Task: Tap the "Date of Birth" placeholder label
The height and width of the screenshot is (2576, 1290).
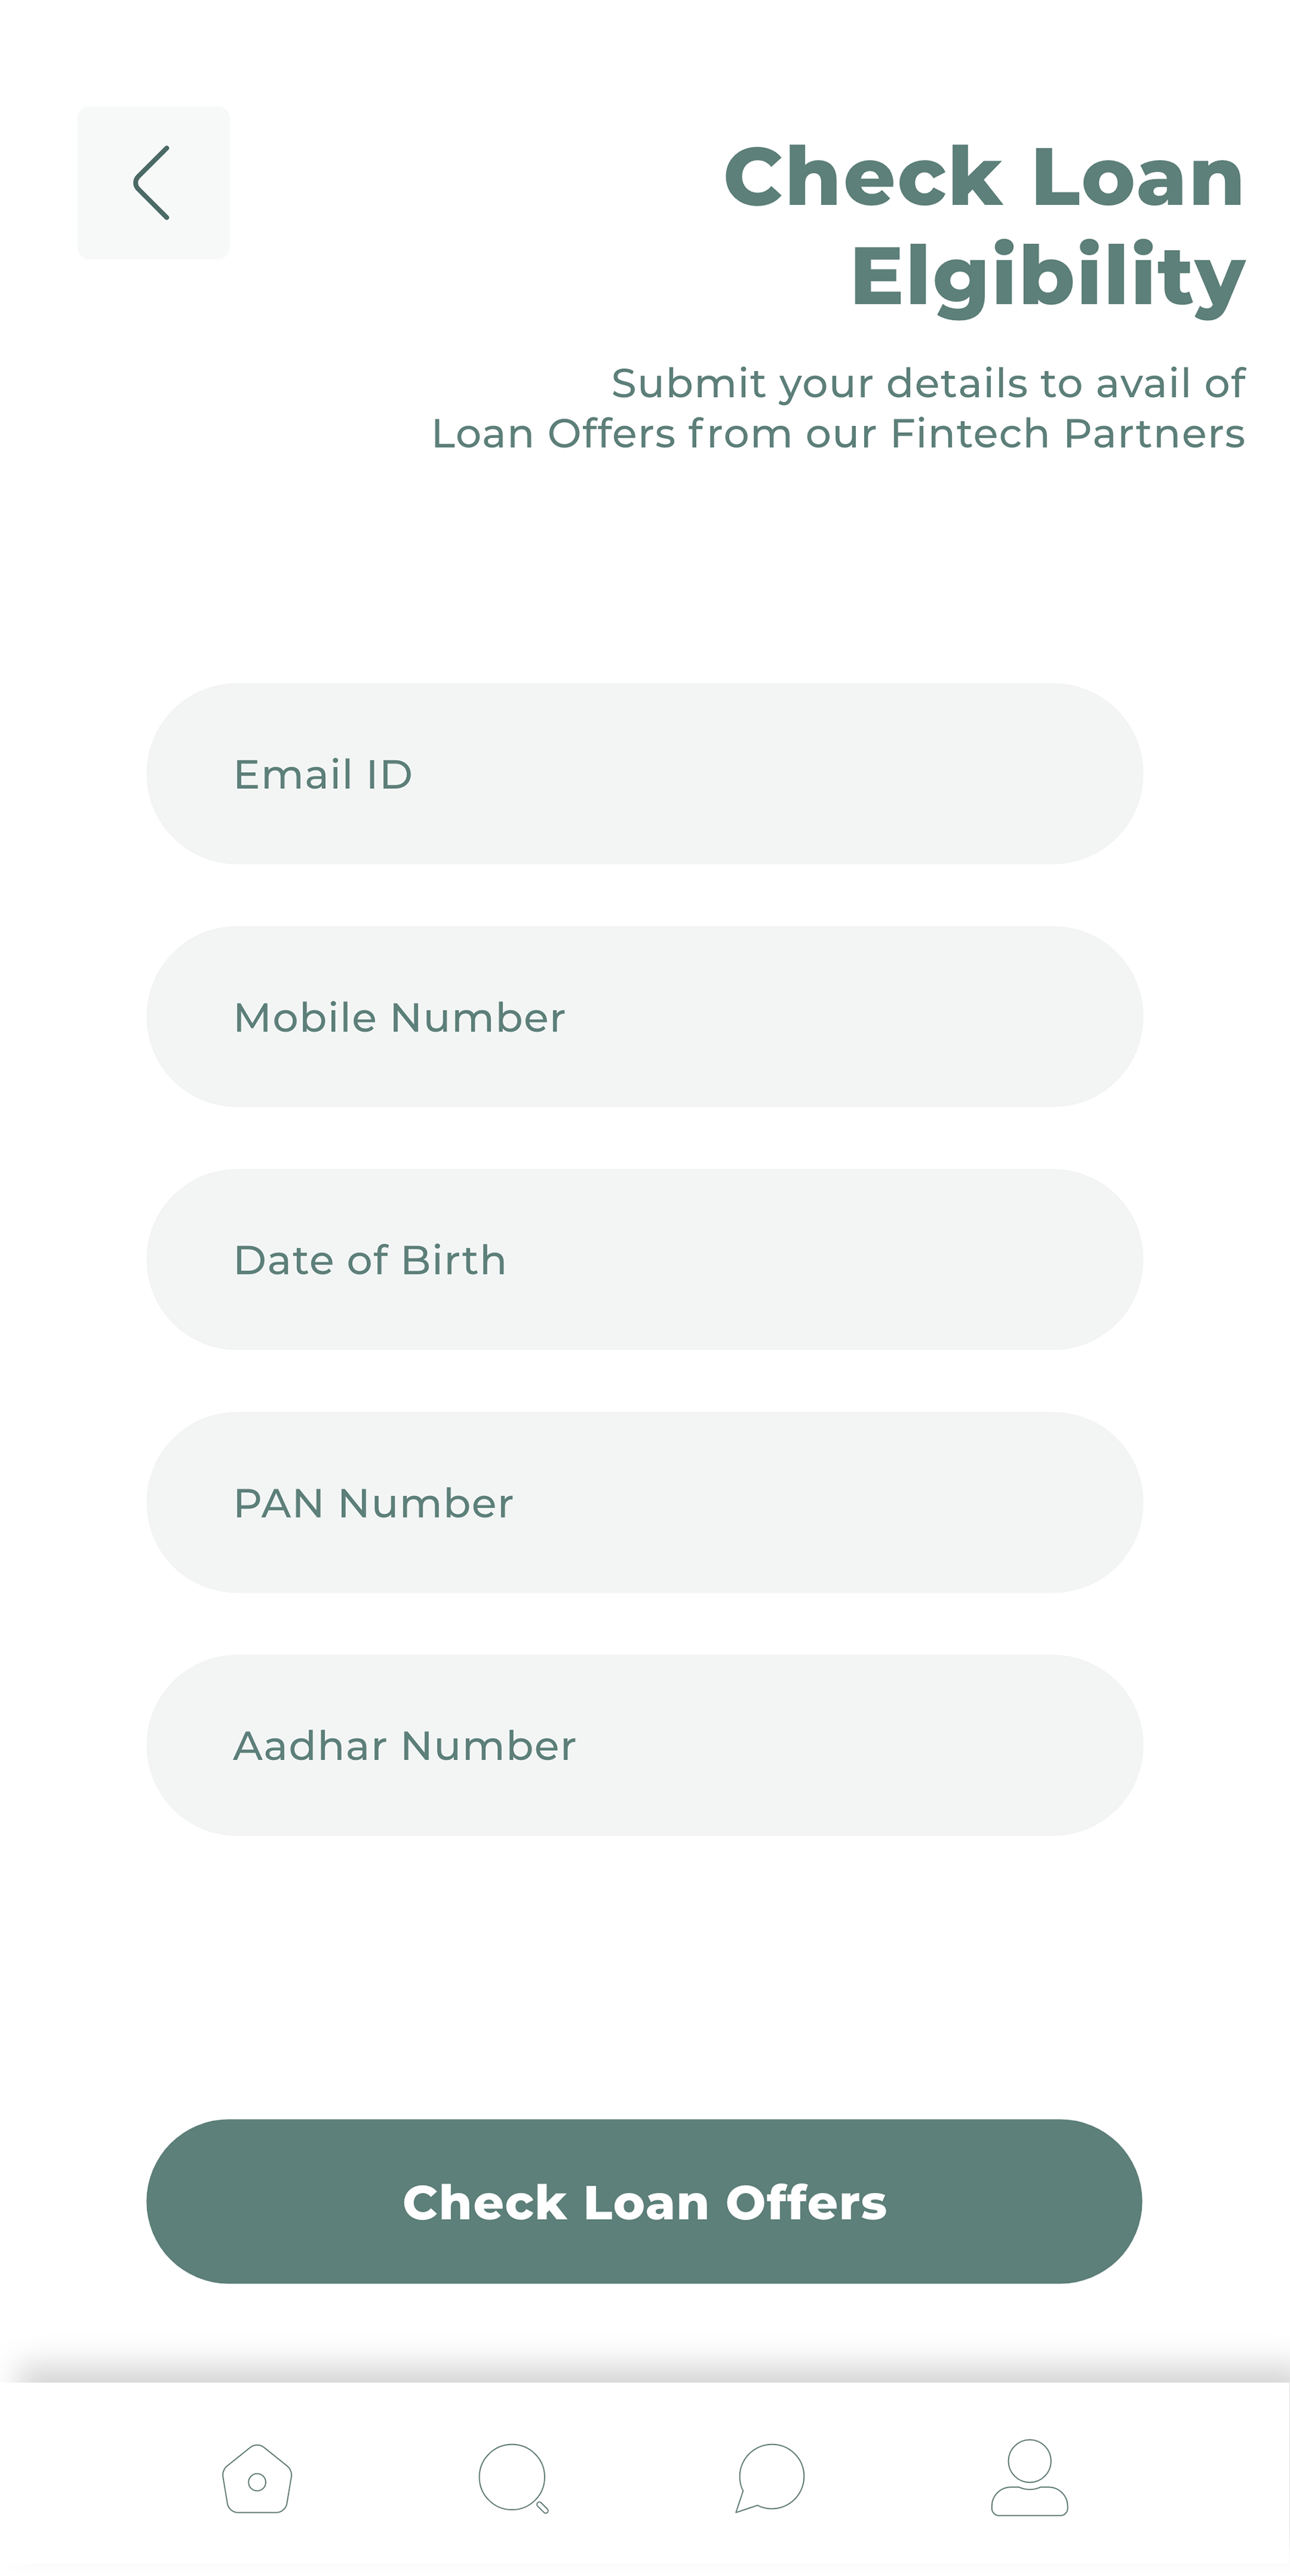Action: (x=370, y=1260)
